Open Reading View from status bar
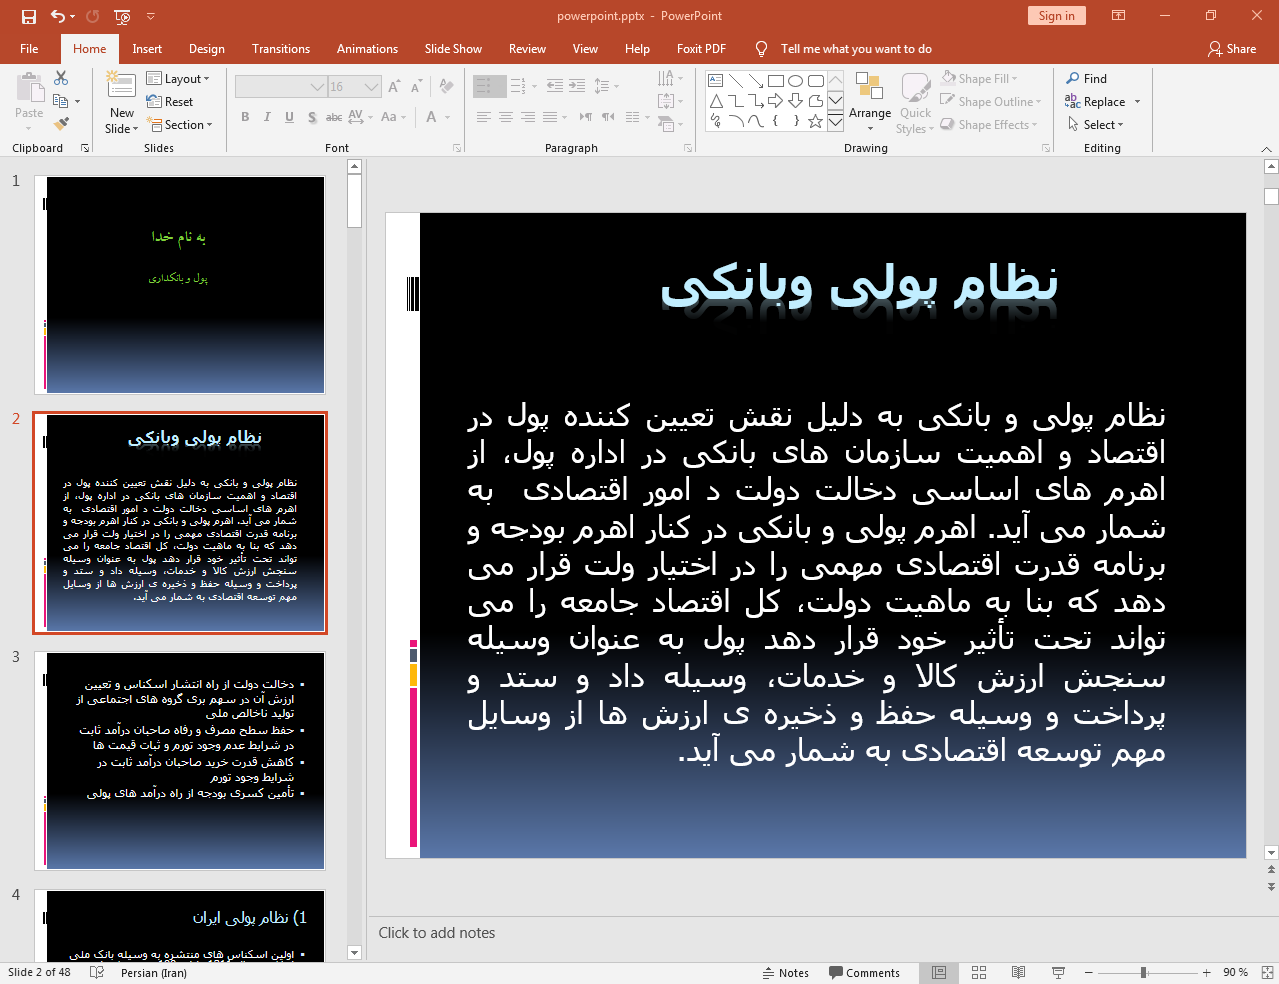The height and width of the screenshot is (984, 1279). click(1018, 973)
